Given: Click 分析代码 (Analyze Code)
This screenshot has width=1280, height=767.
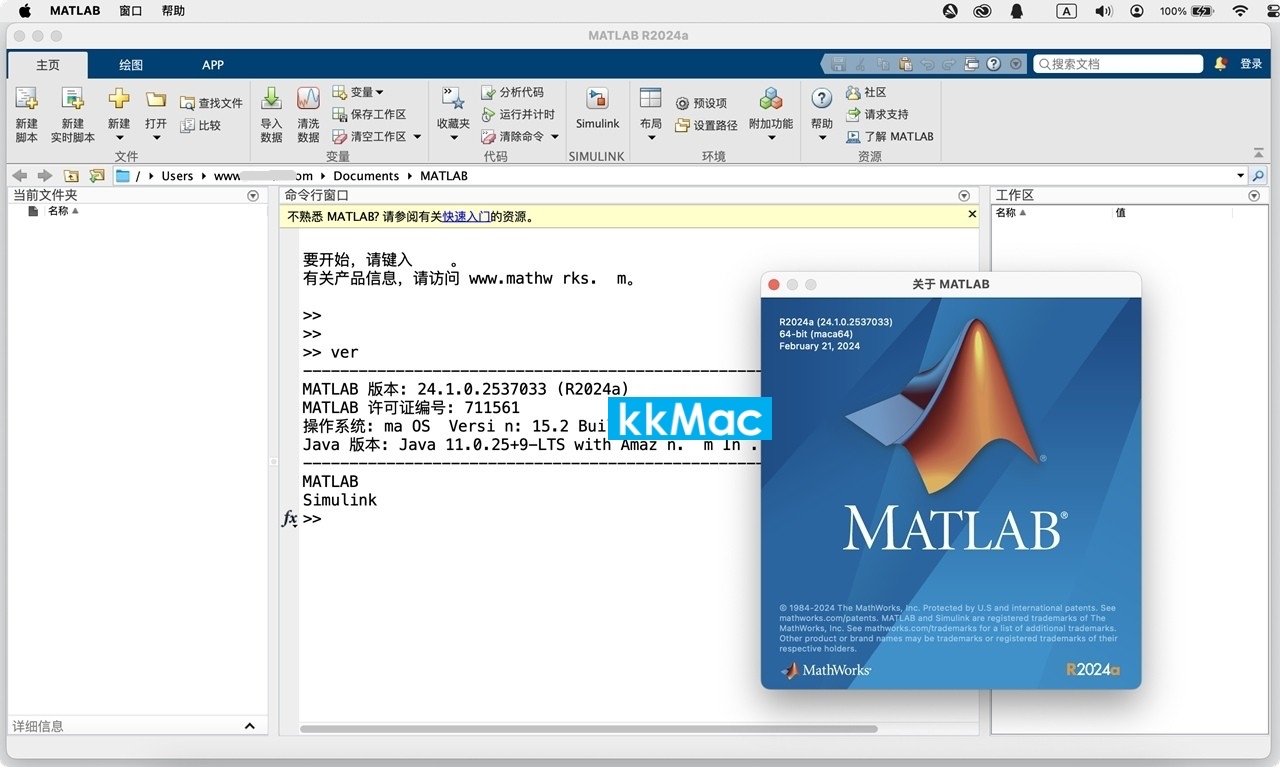Looking at the screenshot, I should pyautogui.click(x=512, y=92).
